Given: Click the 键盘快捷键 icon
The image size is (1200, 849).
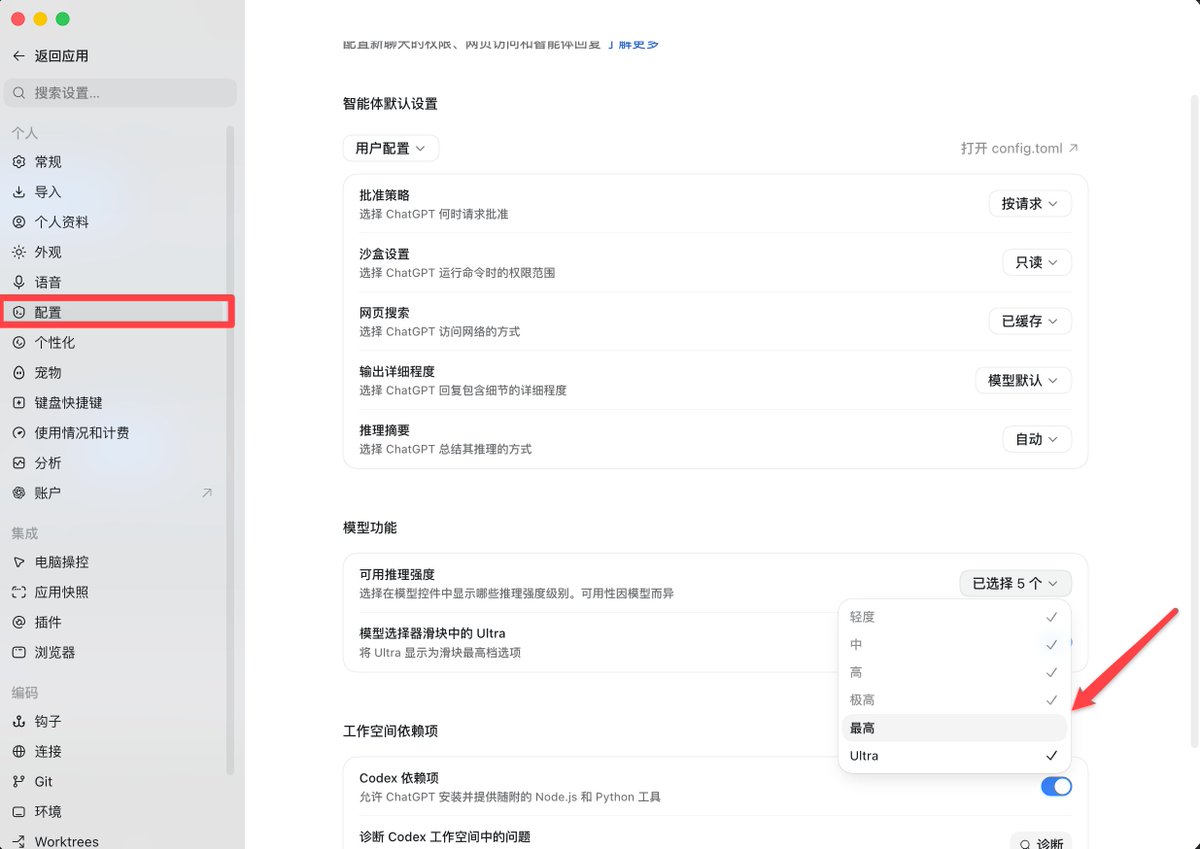Looking at the screenshot, I should click(19, 402).
